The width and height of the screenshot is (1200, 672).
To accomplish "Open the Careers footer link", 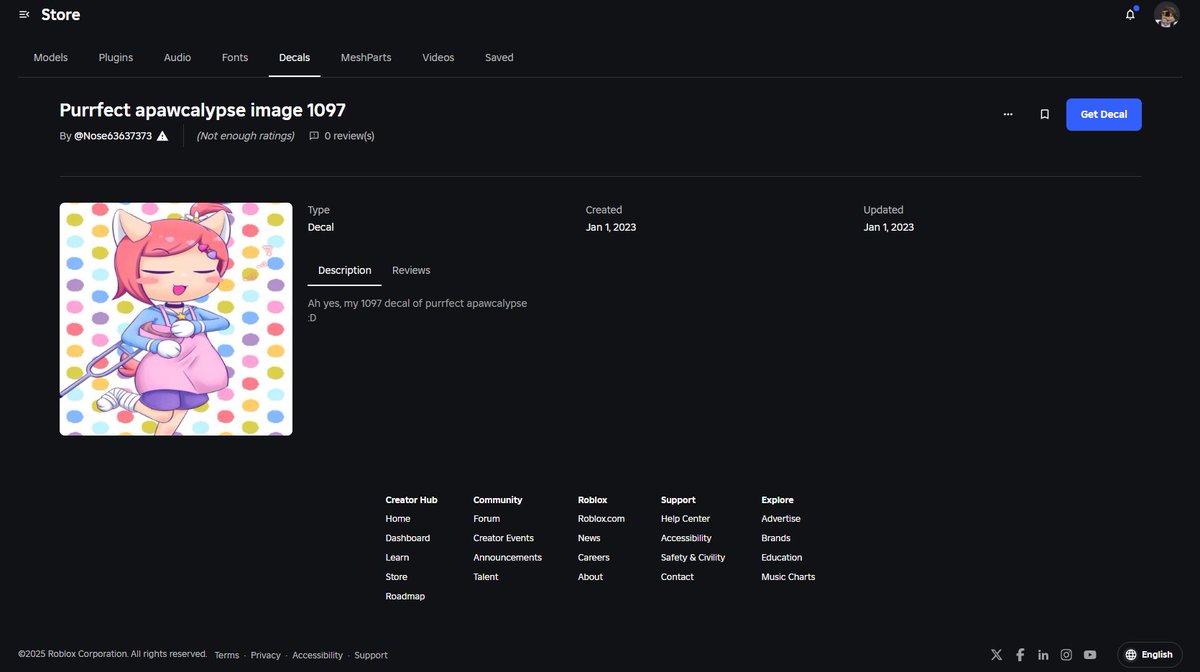I will pyautogui.click(x=594, y=558).
